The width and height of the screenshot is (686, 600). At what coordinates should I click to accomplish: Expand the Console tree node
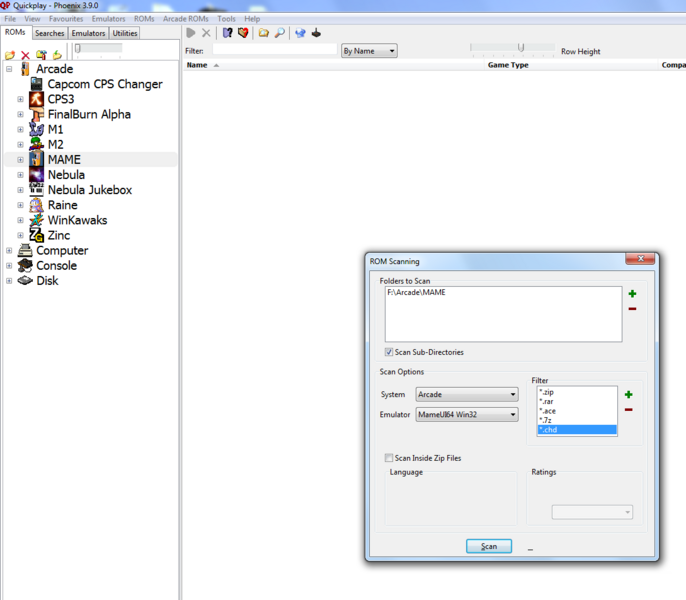coord(9,266)
